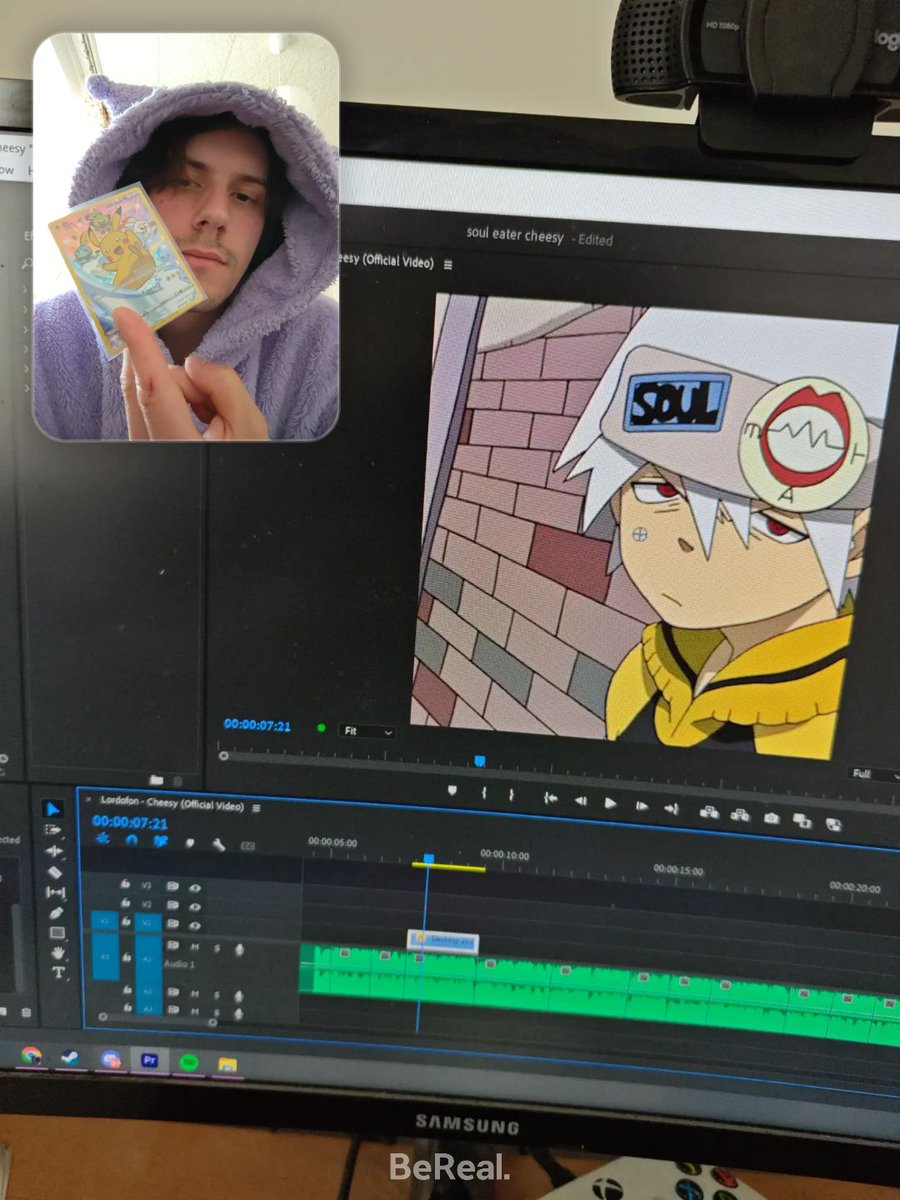This screenshot has height=1200, width=900.
Task: Open timeline settings with the wrench icon
Action: (218, 845)
